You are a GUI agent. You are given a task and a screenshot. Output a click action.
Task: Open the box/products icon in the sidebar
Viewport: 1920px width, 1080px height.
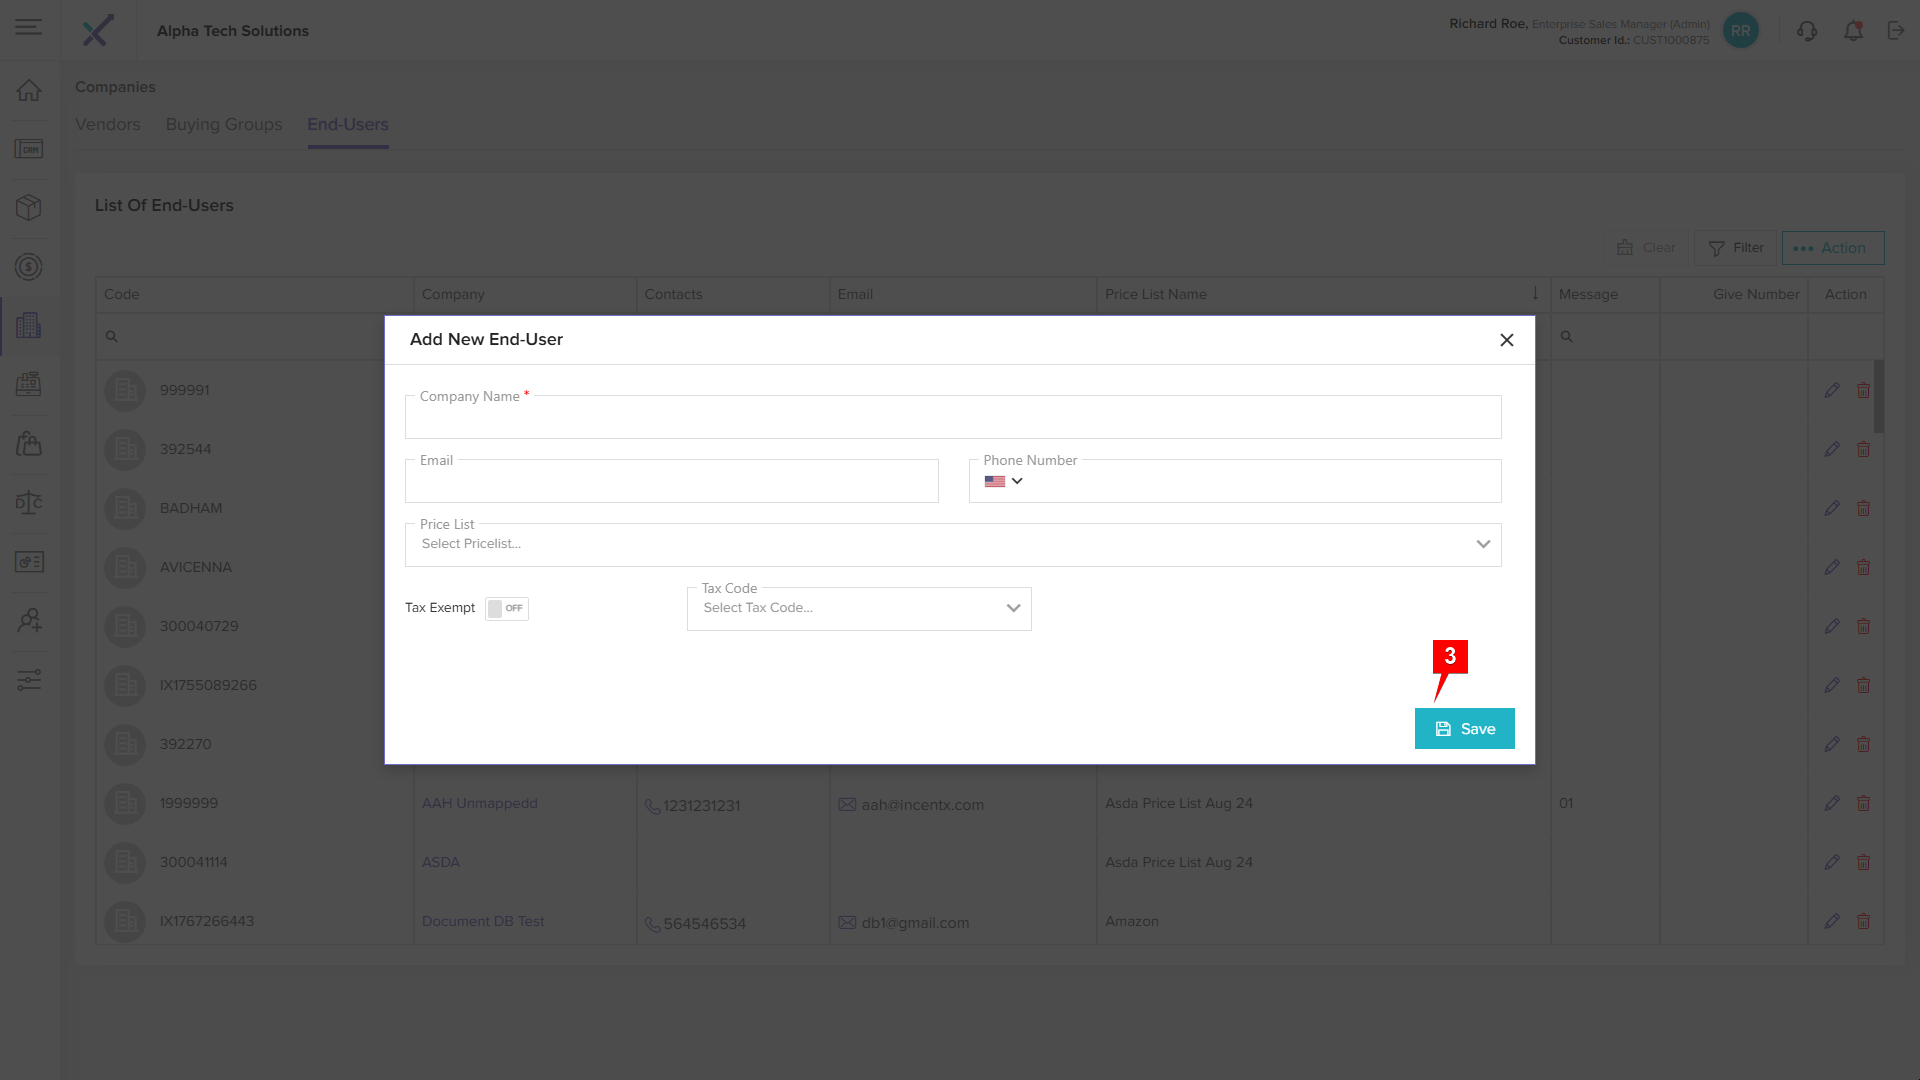(29, 207)
